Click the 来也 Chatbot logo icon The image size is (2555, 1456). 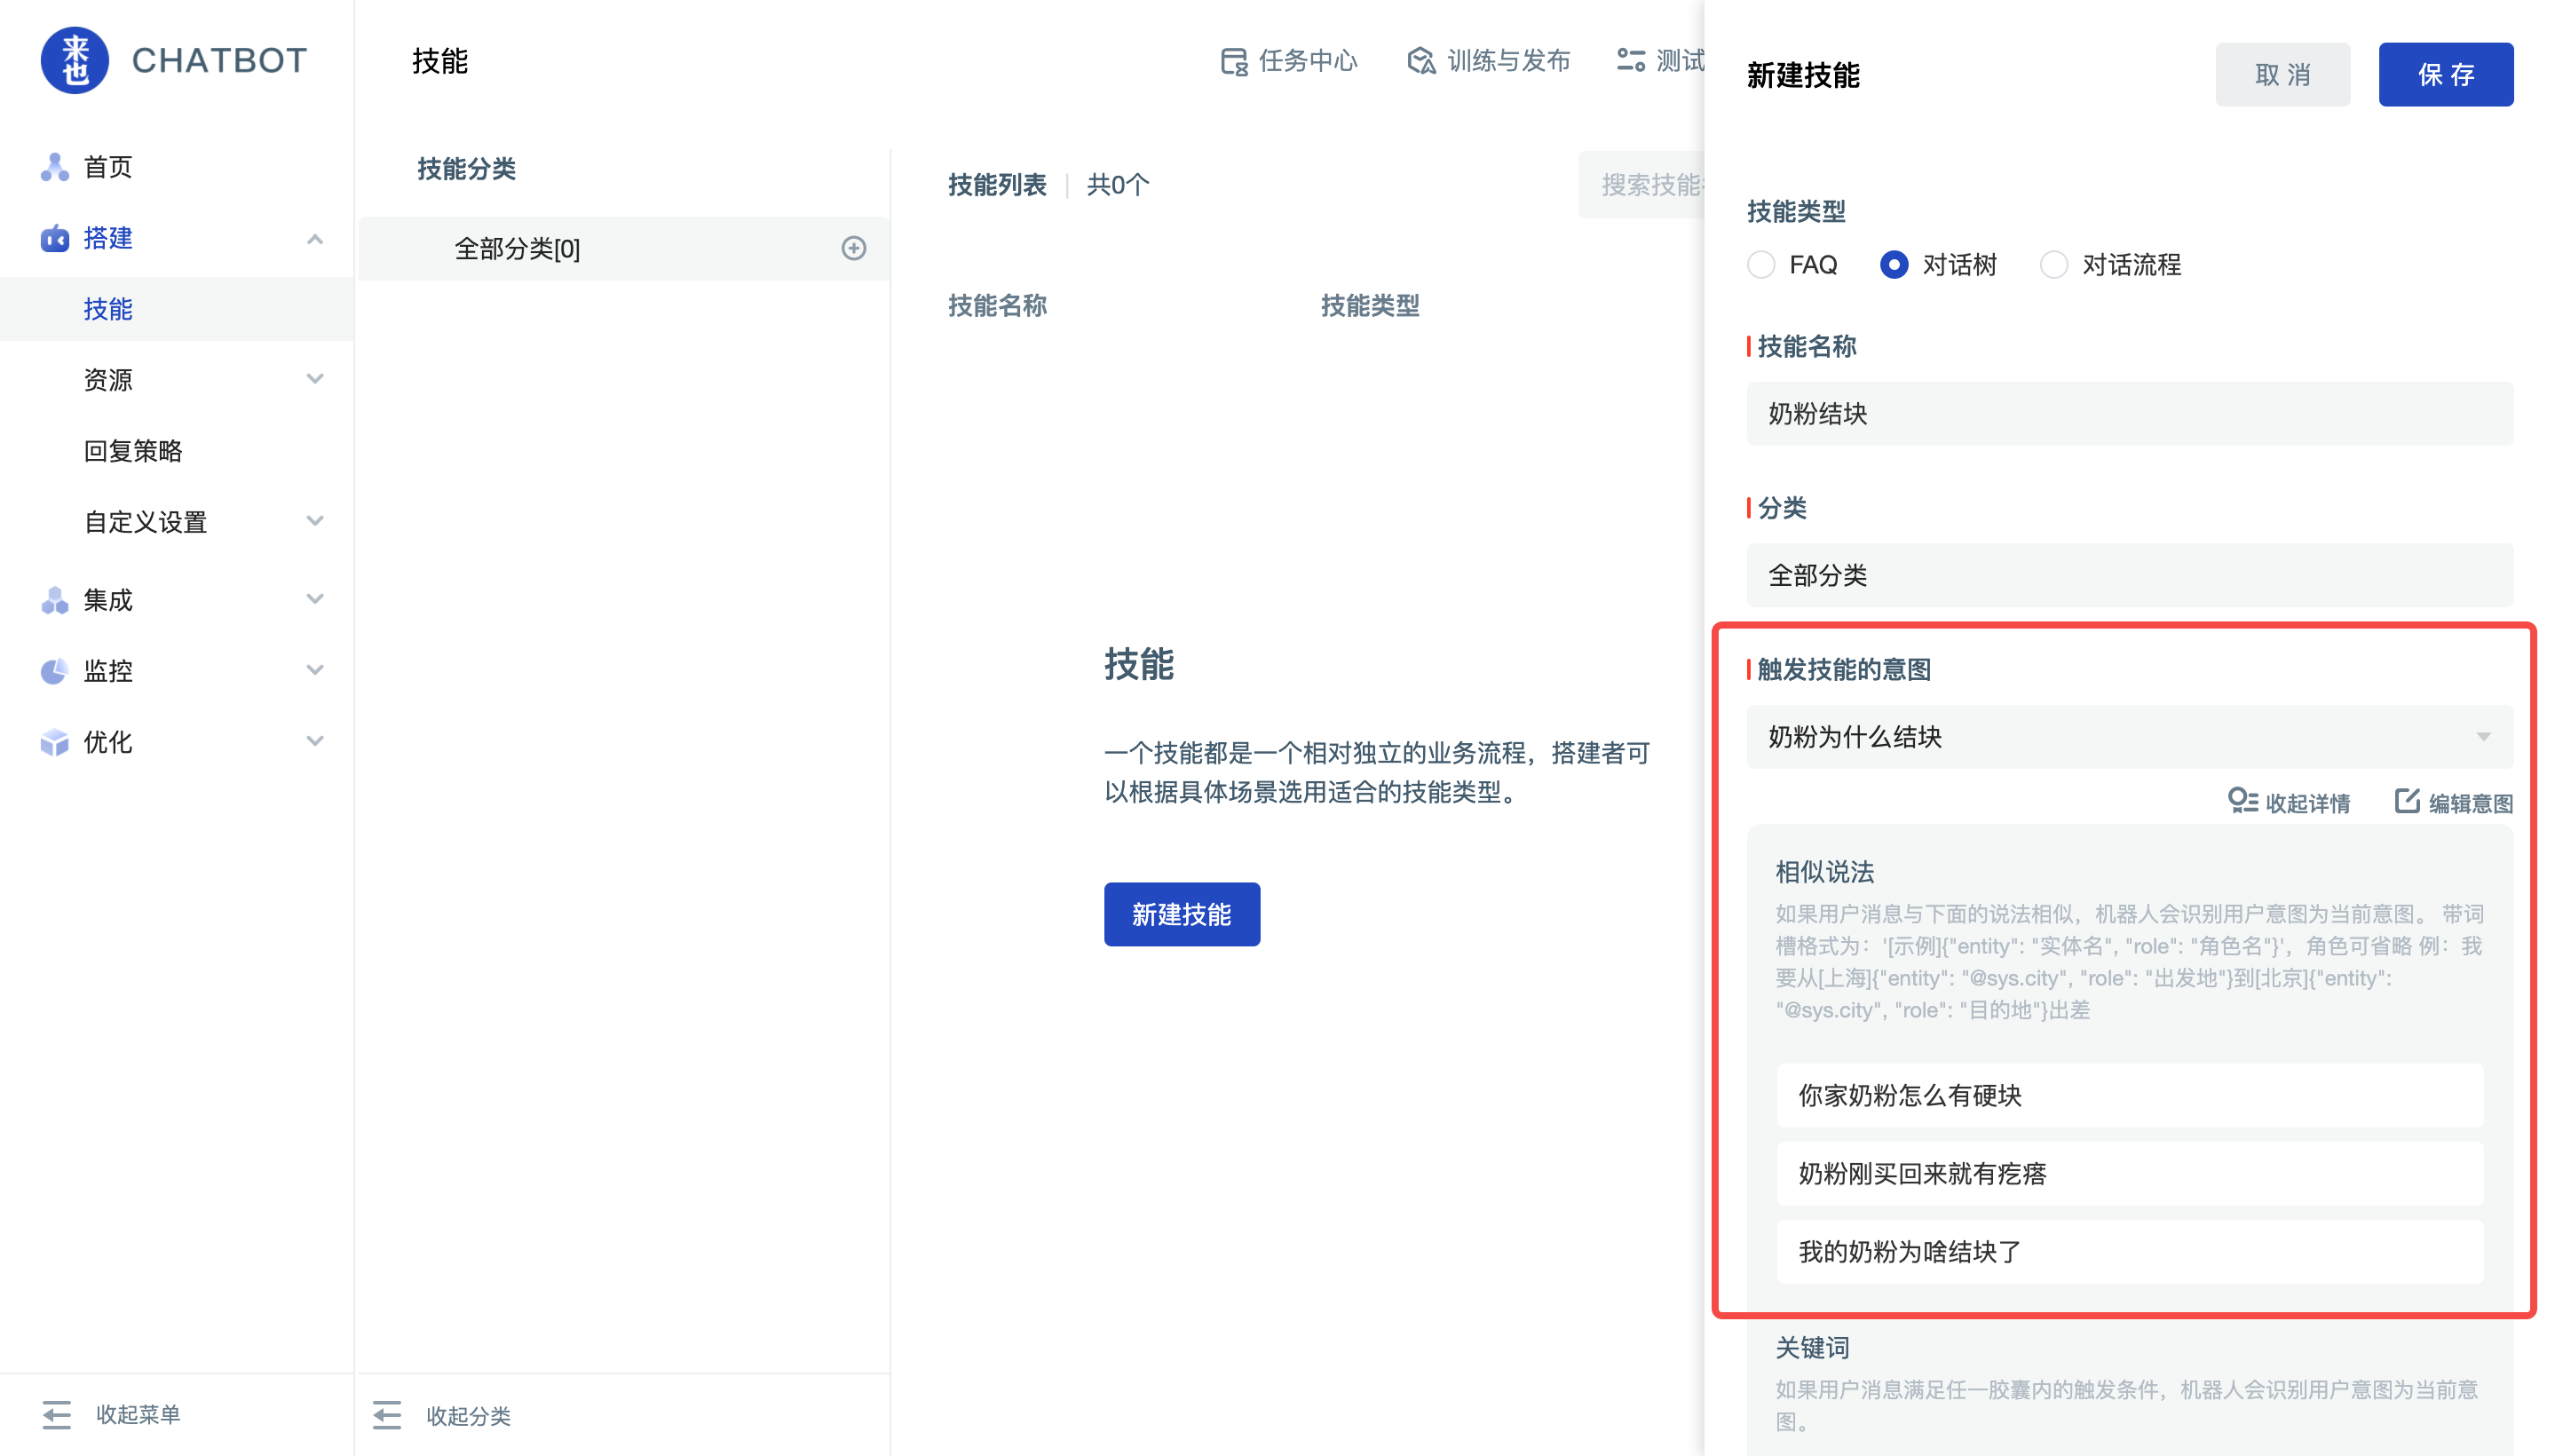click(74, 60)
